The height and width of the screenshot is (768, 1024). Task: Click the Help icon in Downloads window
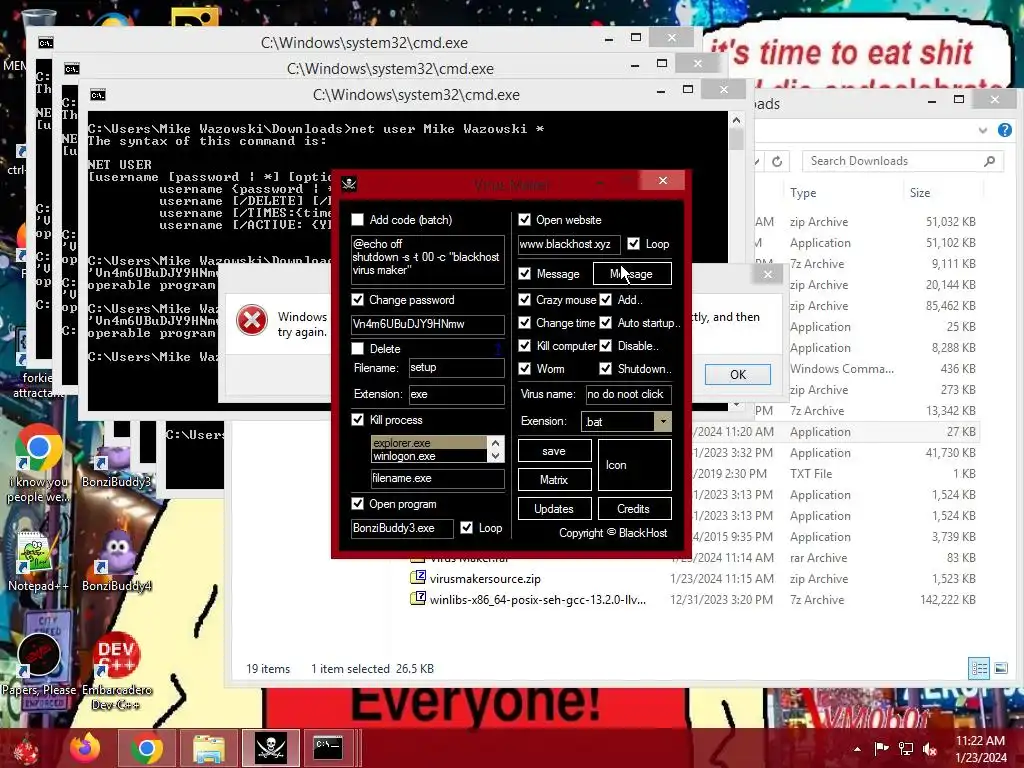tap(1004, 130)
